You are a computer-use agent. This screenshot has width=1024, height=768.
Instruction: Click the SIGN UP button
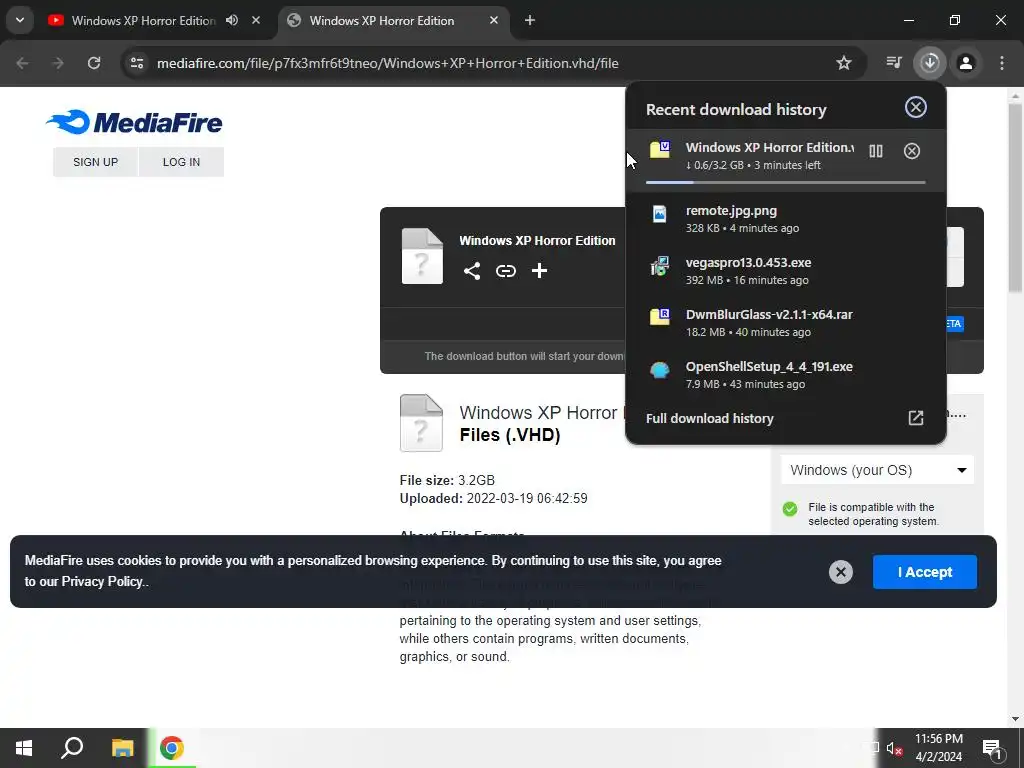tap(95, 162)
